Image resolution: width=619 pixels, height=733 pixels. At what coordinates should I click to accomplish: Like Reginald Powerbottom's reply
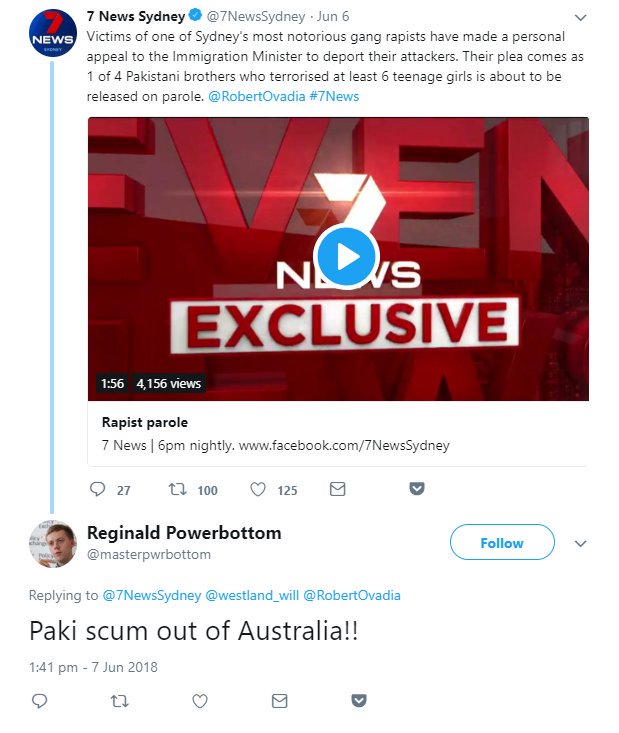coord(199,701)
